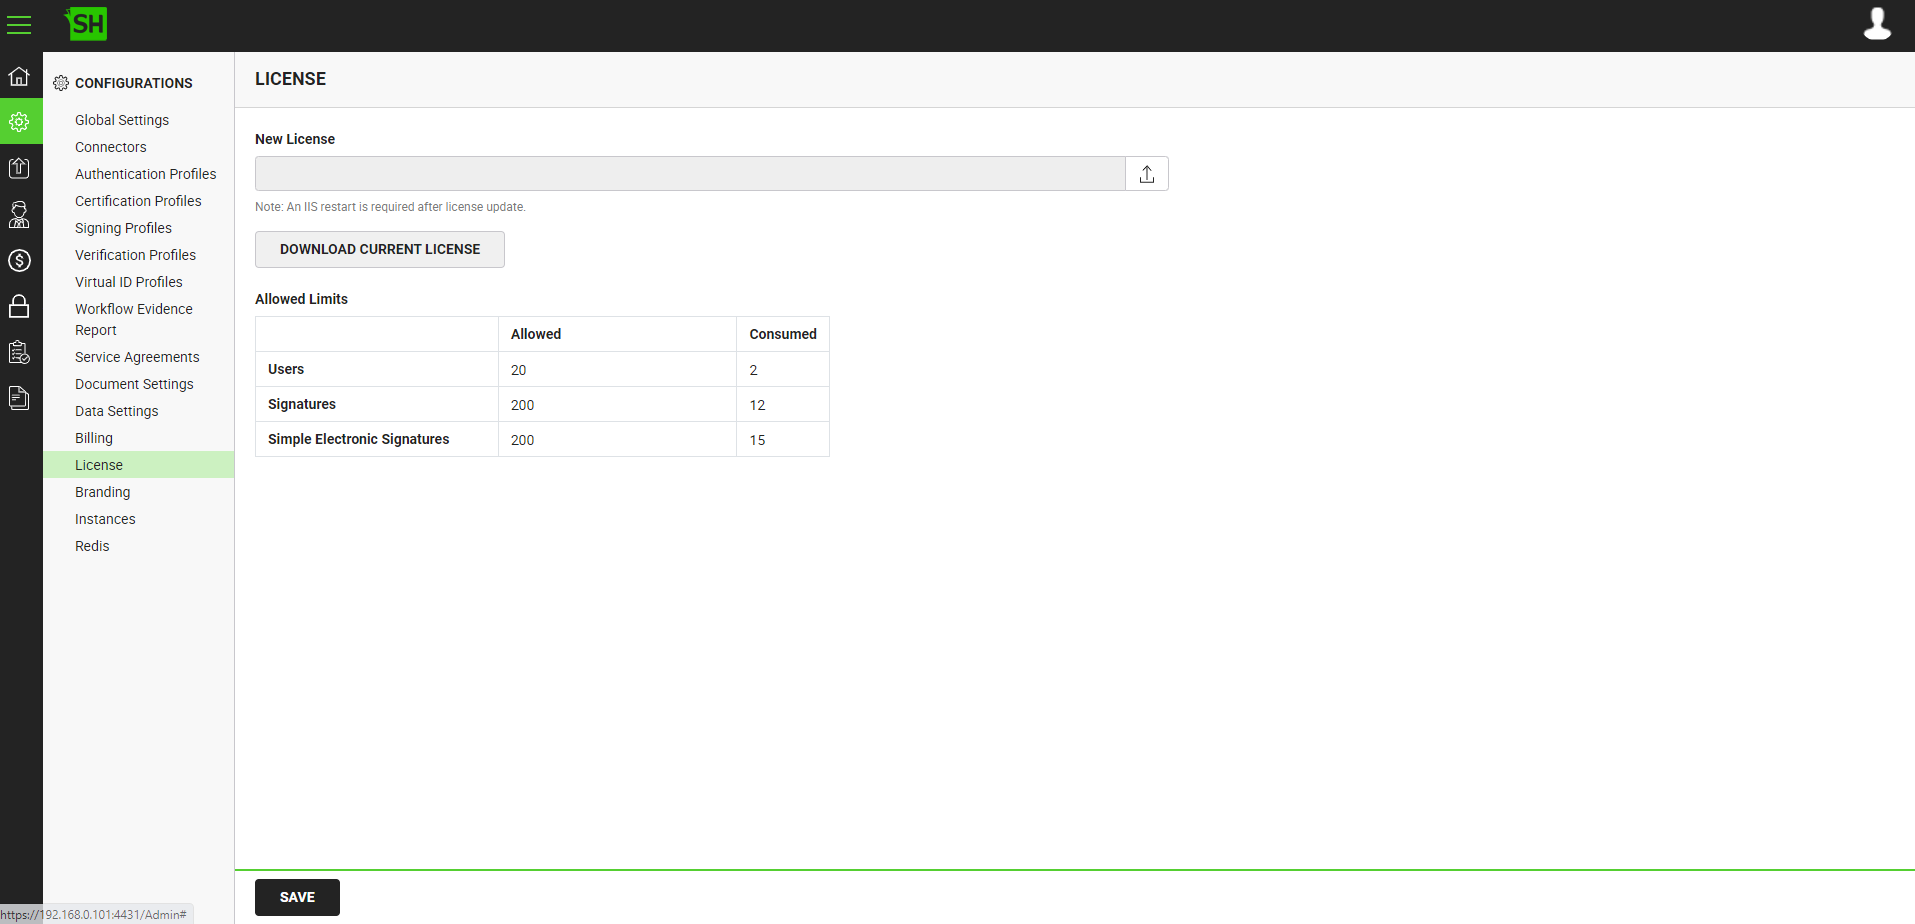Click the Allowed Limits heading

301,299
